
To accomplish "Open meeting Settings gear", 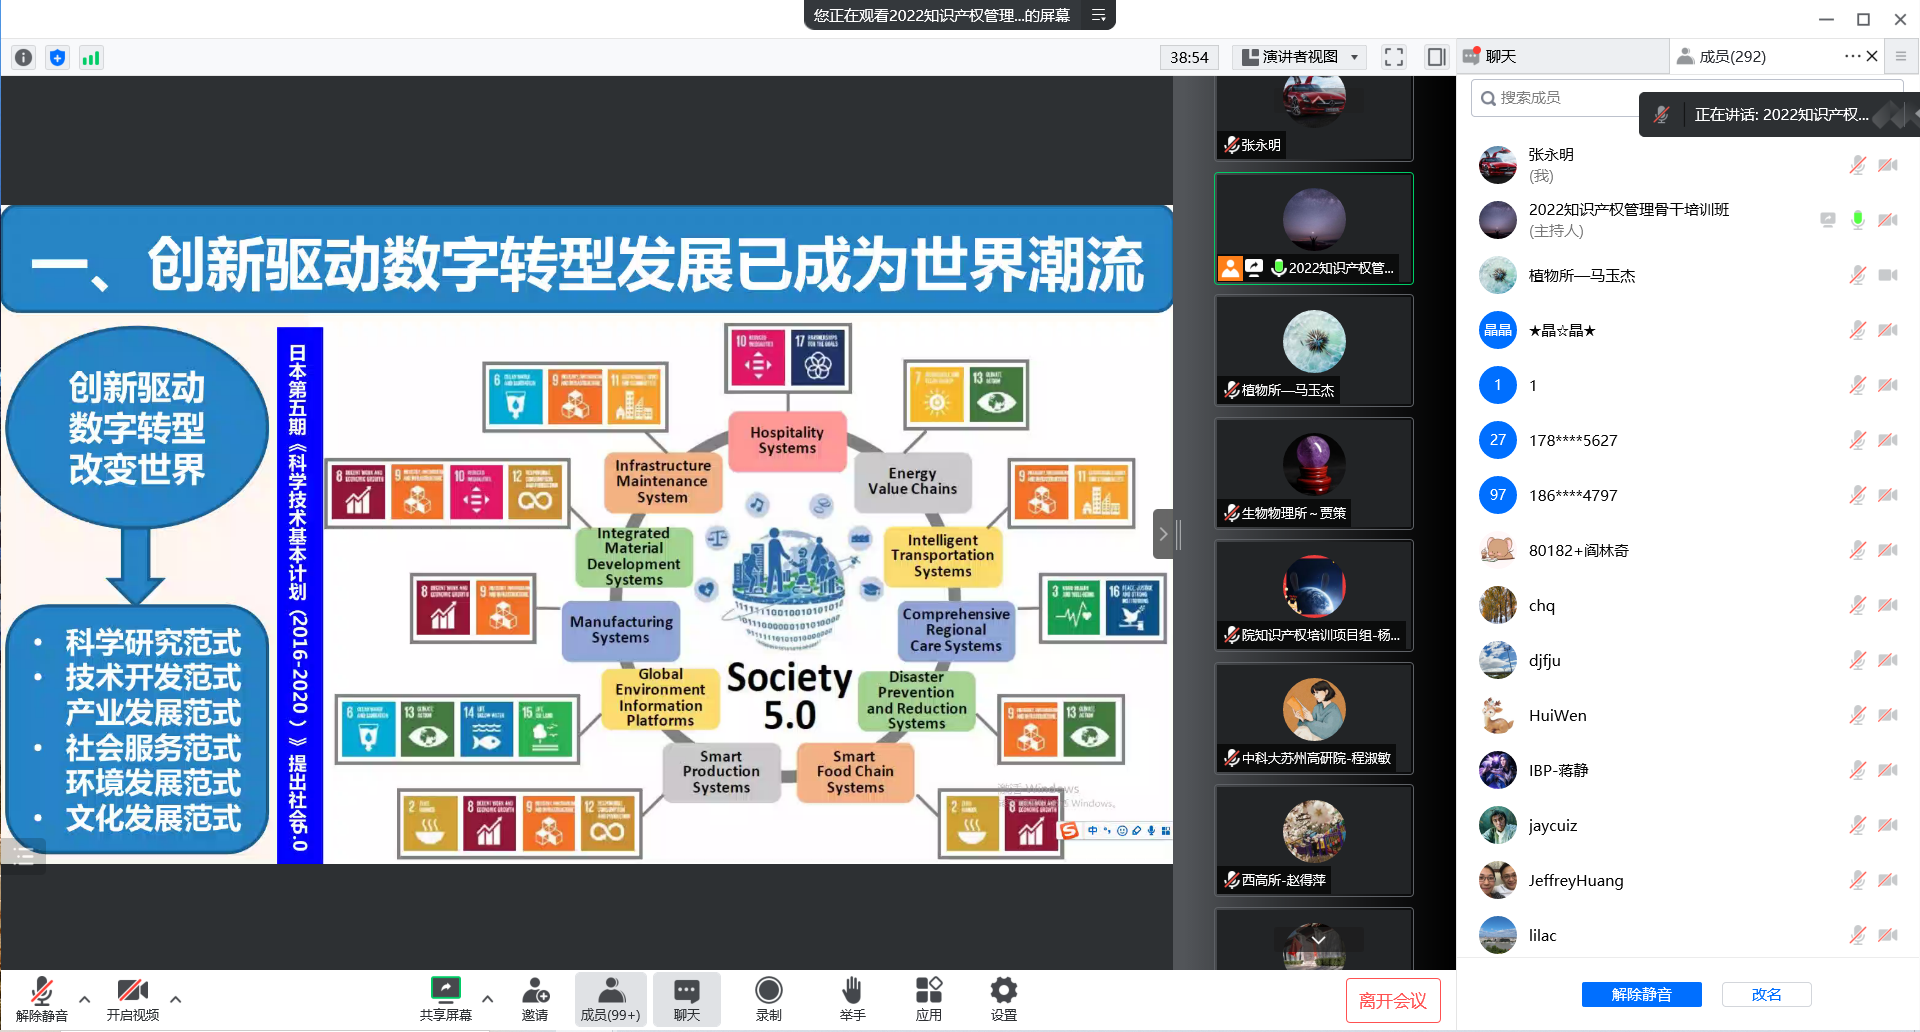I will point(1003,998).
